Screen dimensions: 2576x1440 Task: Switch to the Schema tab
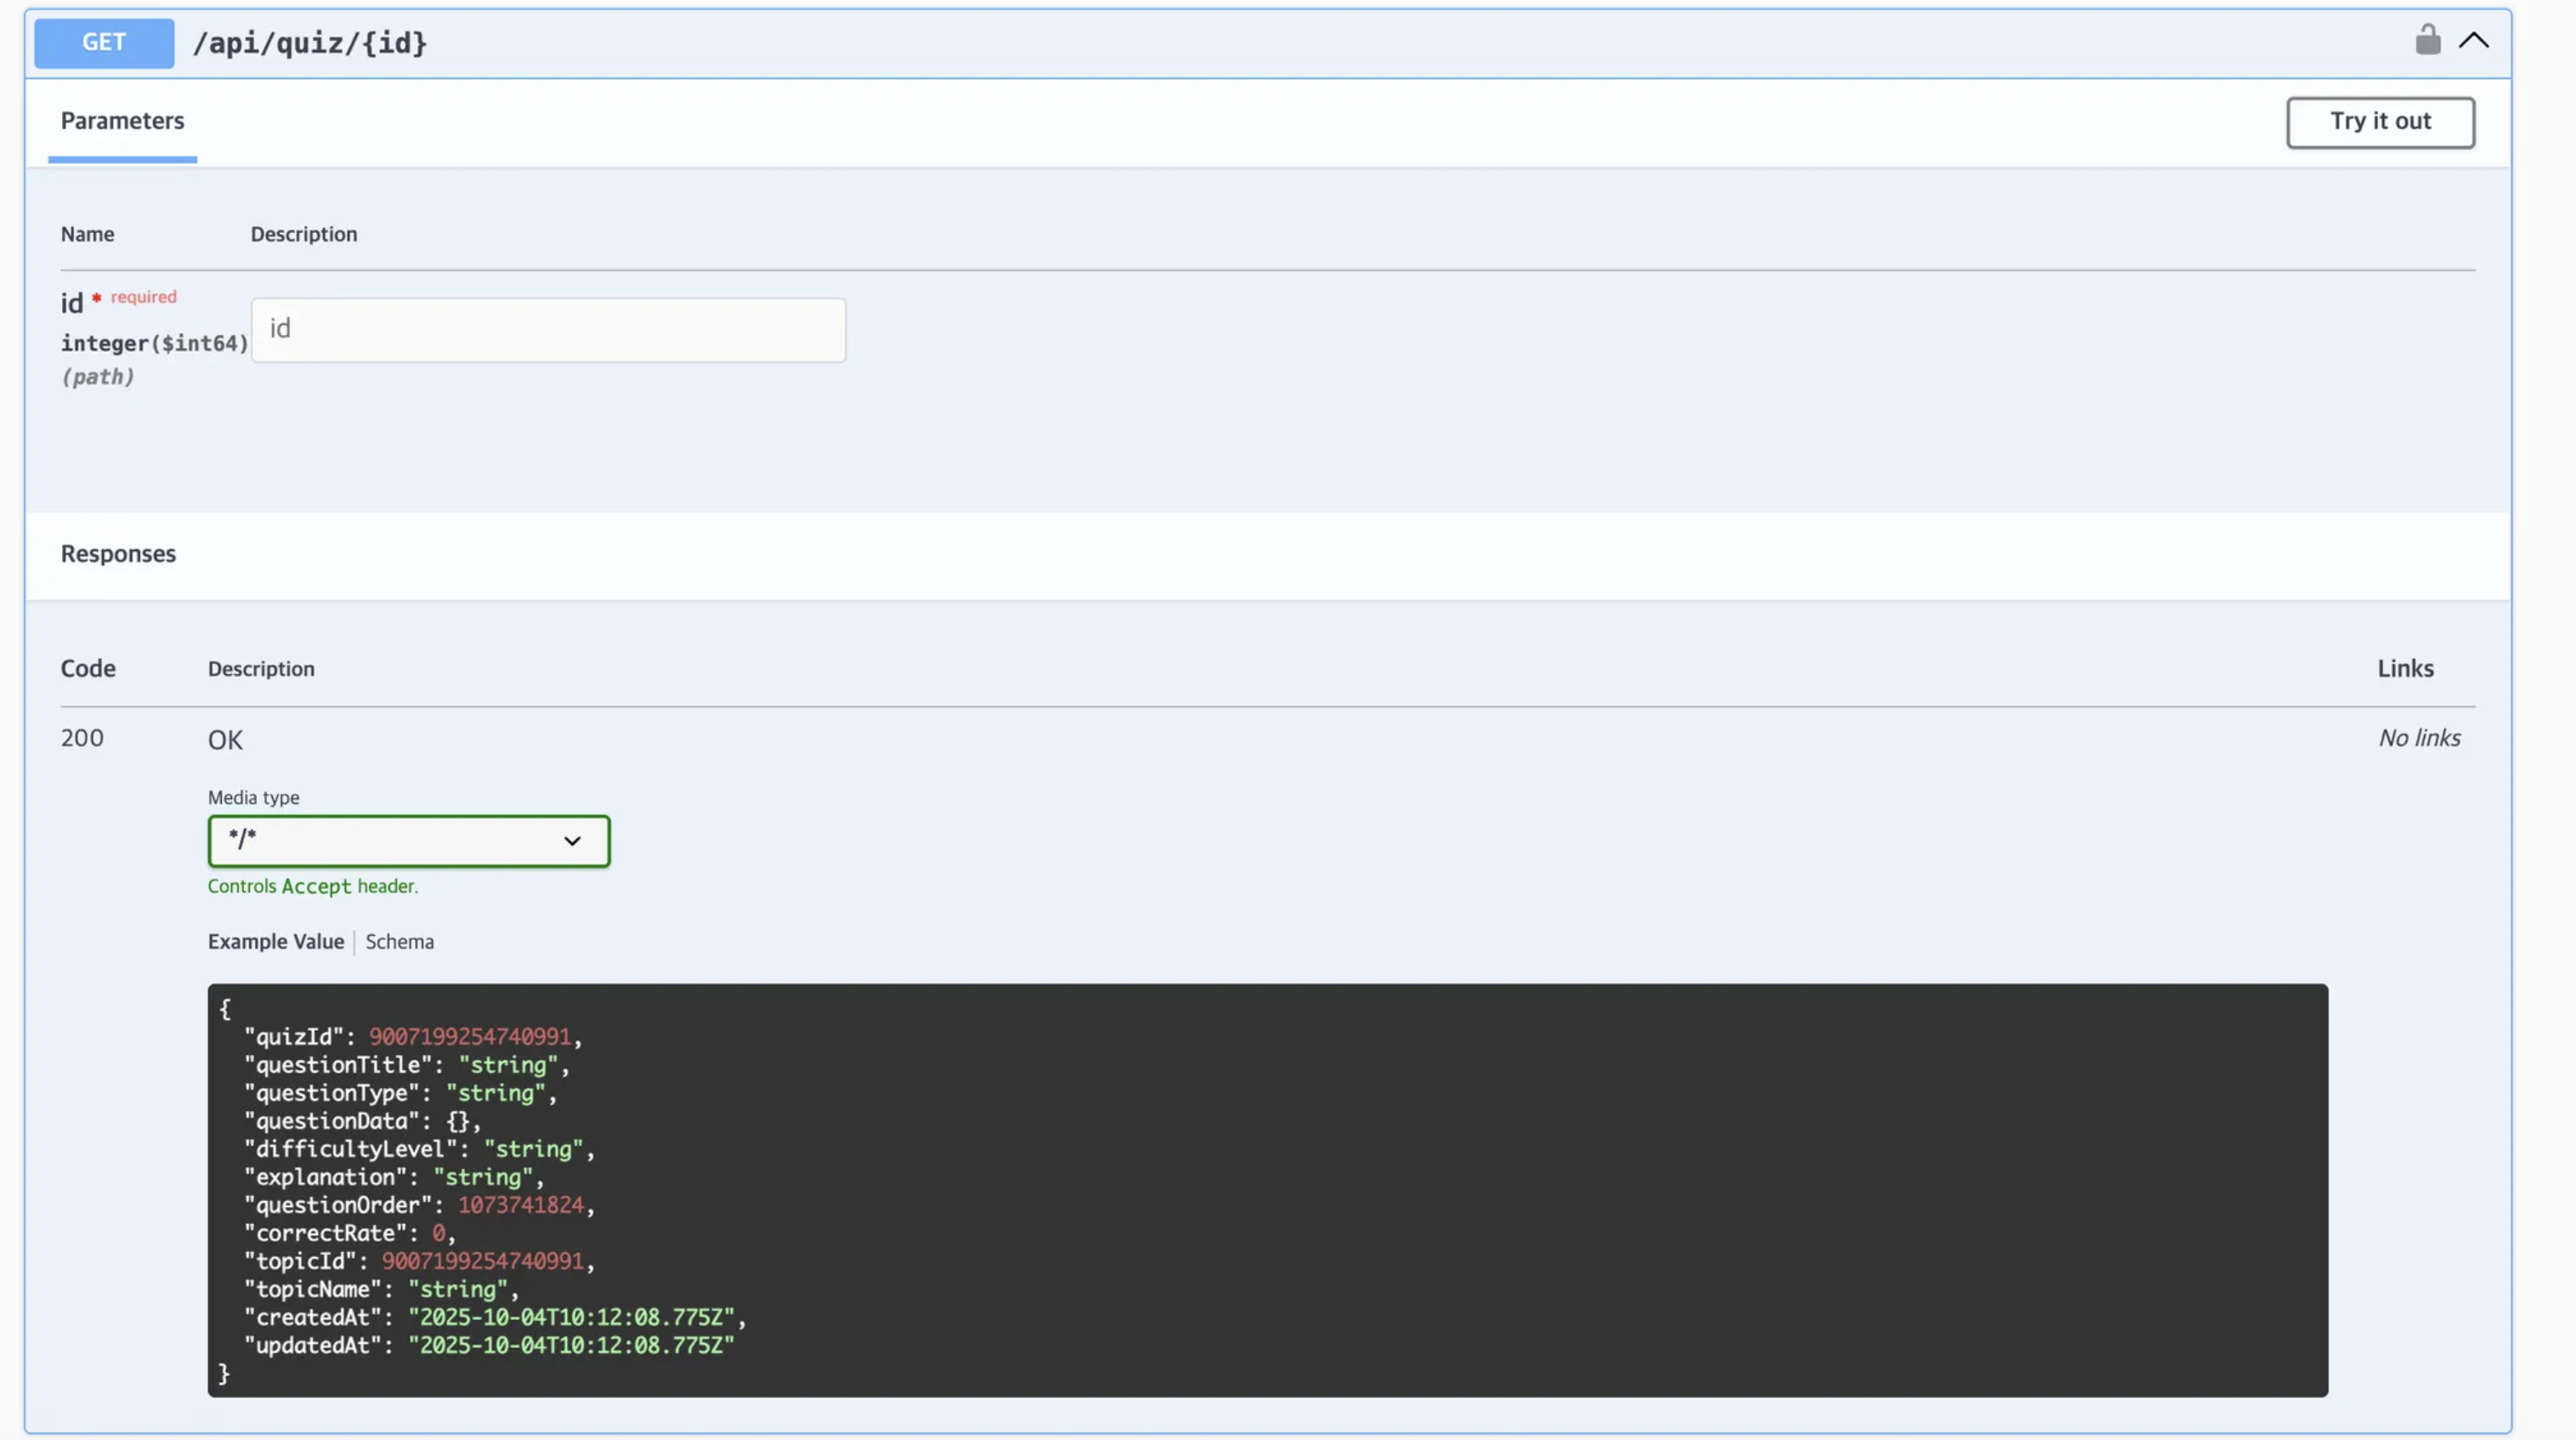(x=399, y=942)
